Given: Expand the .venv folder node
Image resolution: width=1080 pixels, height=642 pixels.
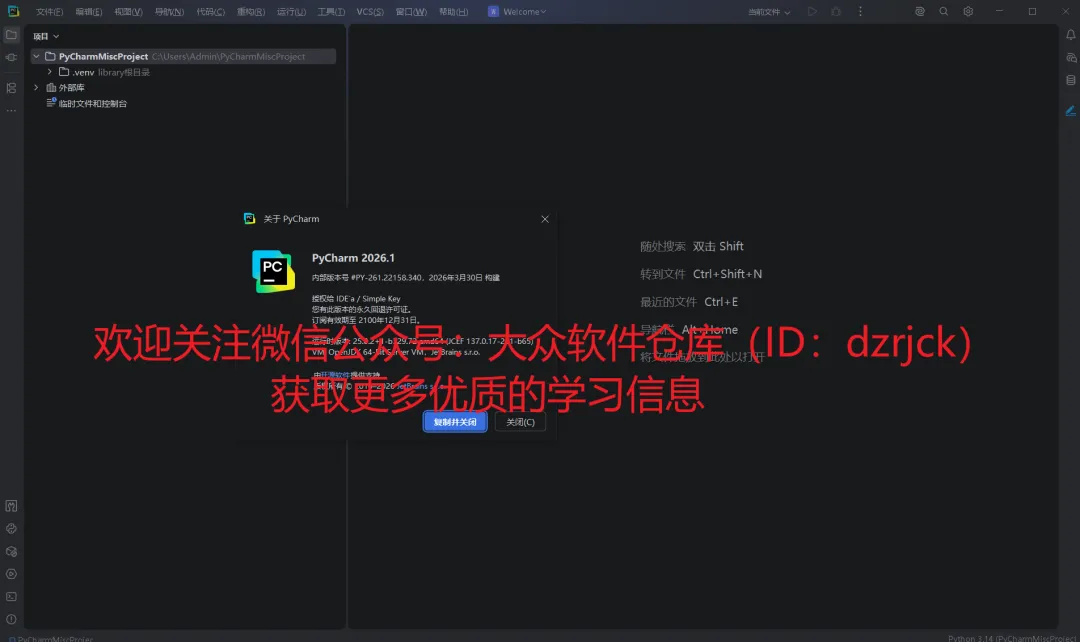Looking at the screenshot, I should (50, 72).
